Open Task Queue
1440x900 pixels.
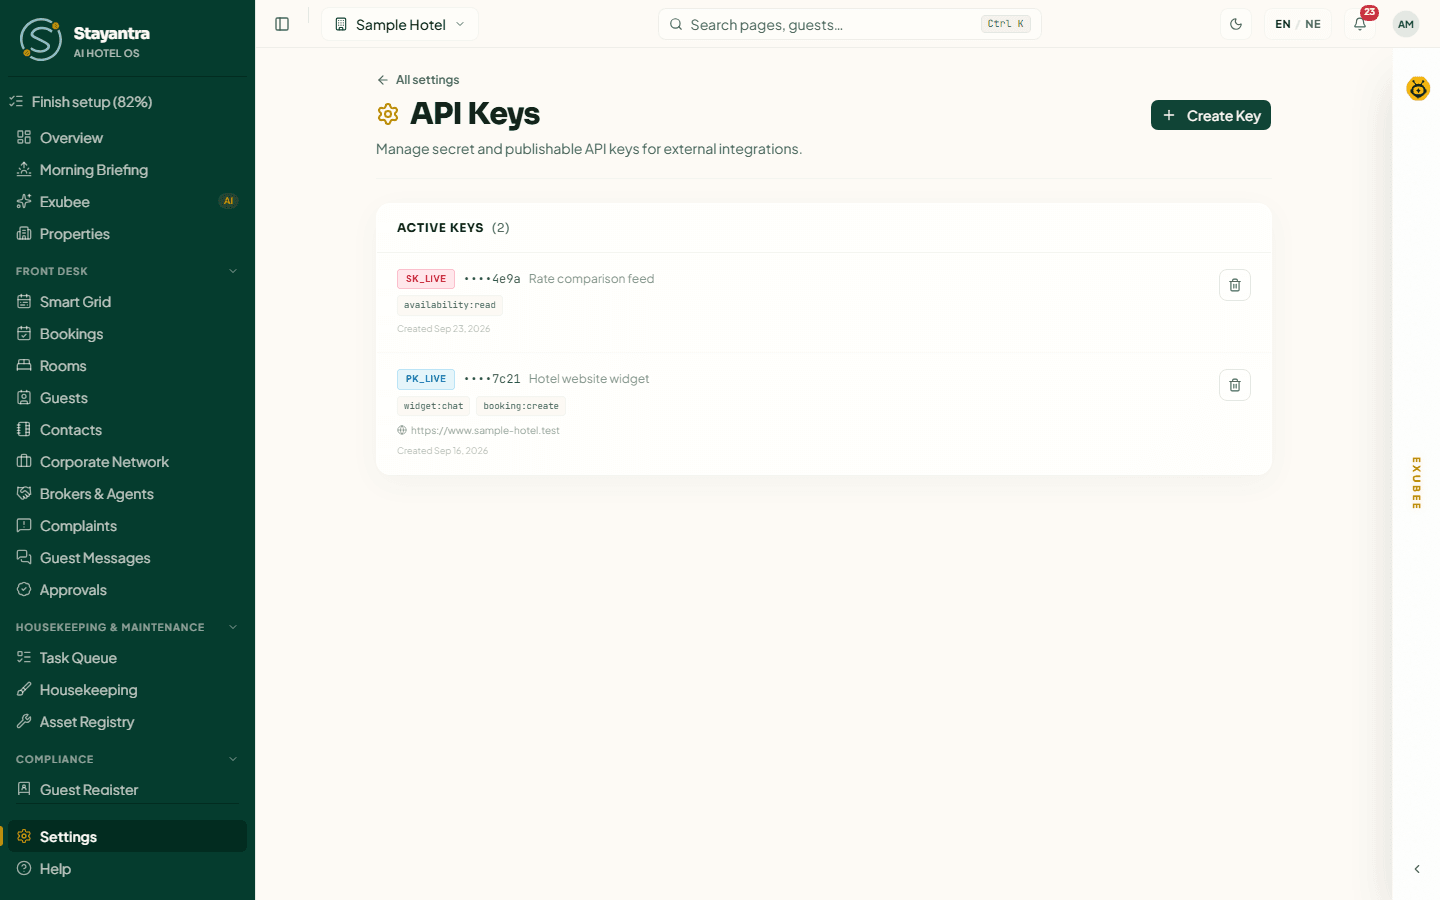[x=127, y=658]
